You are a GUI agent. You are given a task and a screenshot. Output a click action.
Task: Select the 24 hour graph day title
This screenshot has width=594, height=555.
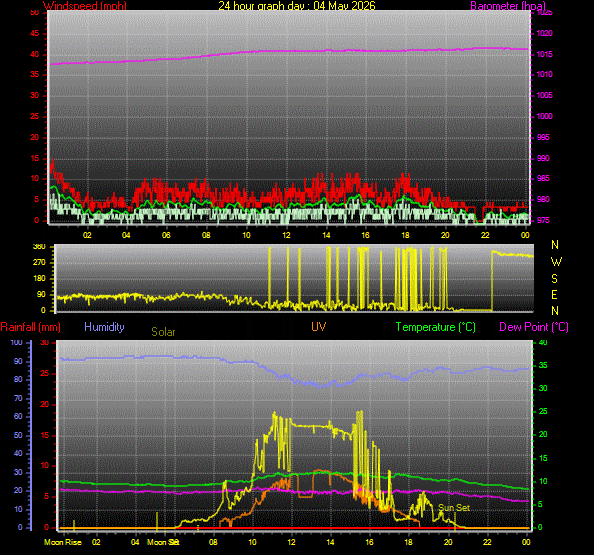pyautogui.click(x=297, y=6)
